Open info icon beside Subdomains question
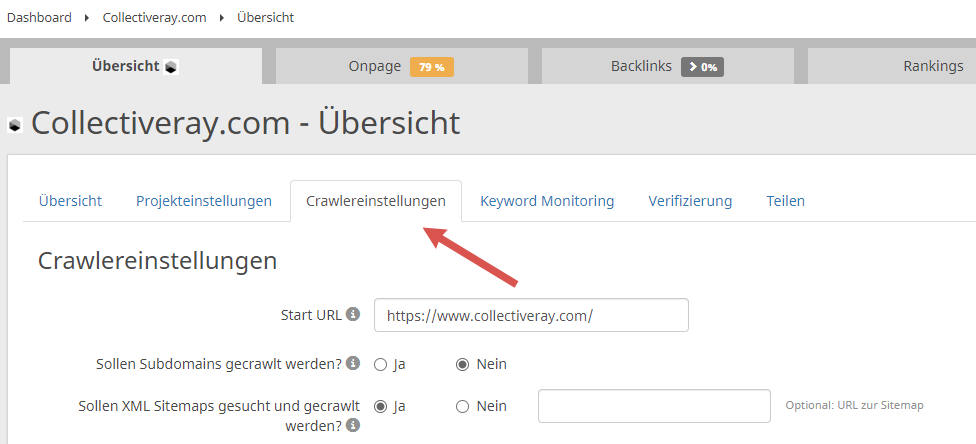Image resolution: width=976 pixels, height=444 pixels. (353, 362)
